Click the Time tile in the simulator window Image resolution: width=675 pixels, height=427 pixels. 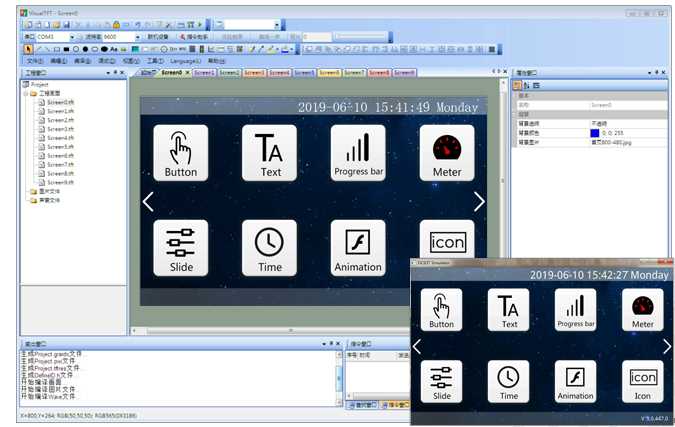(508, 381)
